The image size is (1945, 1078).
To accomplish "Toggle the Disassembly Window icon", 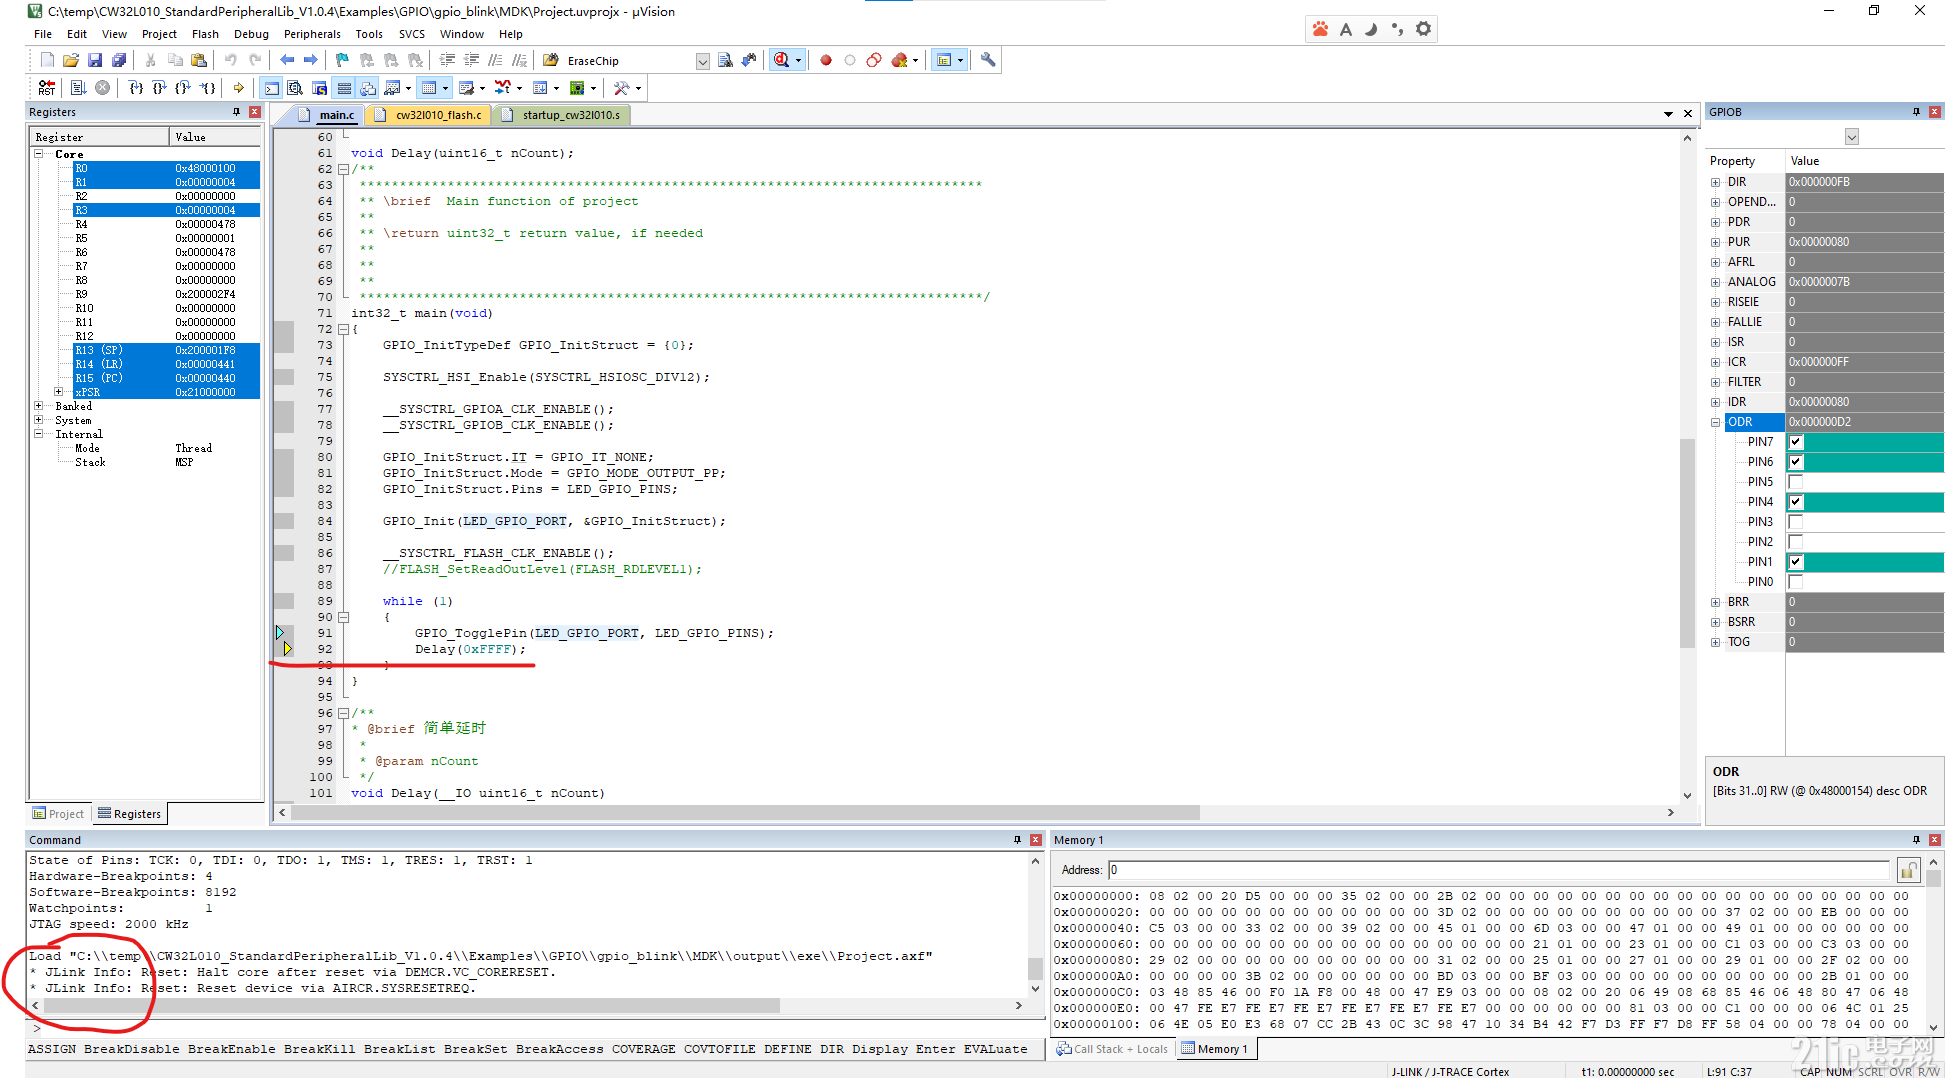I will click(x=295, y=88).
